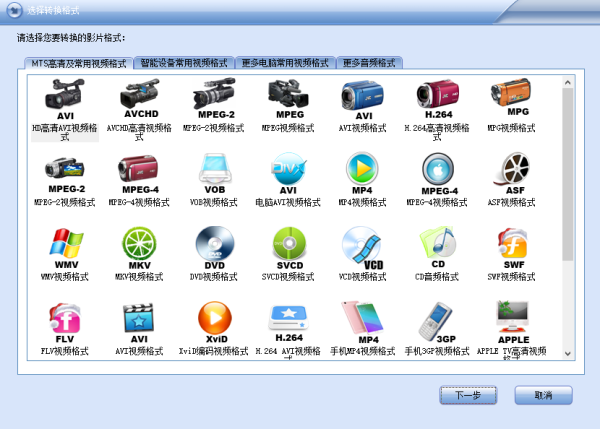The width and height of the screenshot is (600, 429).
Task: Pick the XviD encoded video format
Action: click(x=214, y=320)
